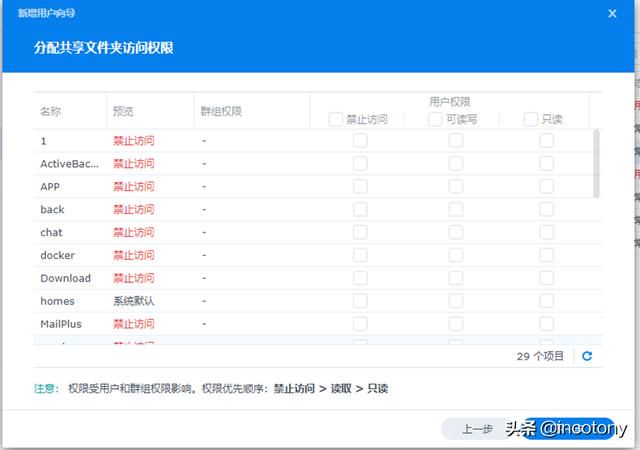The image size is (640, 450).
Task: Select the Download folder name
Action: click(66, 278)
